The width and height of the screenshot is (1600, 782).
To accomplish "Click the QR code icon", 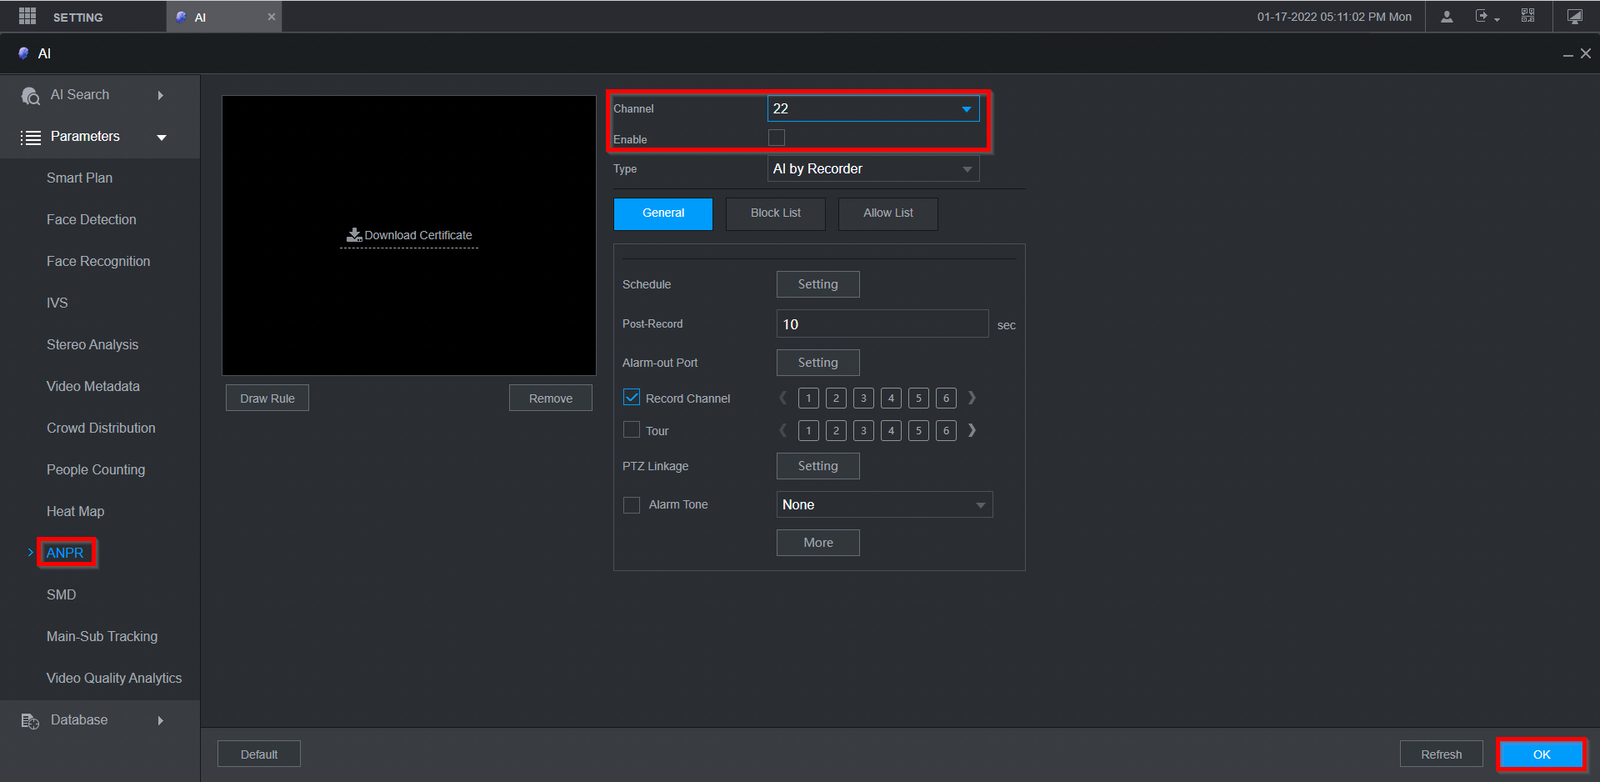I will click(1528, 16).
